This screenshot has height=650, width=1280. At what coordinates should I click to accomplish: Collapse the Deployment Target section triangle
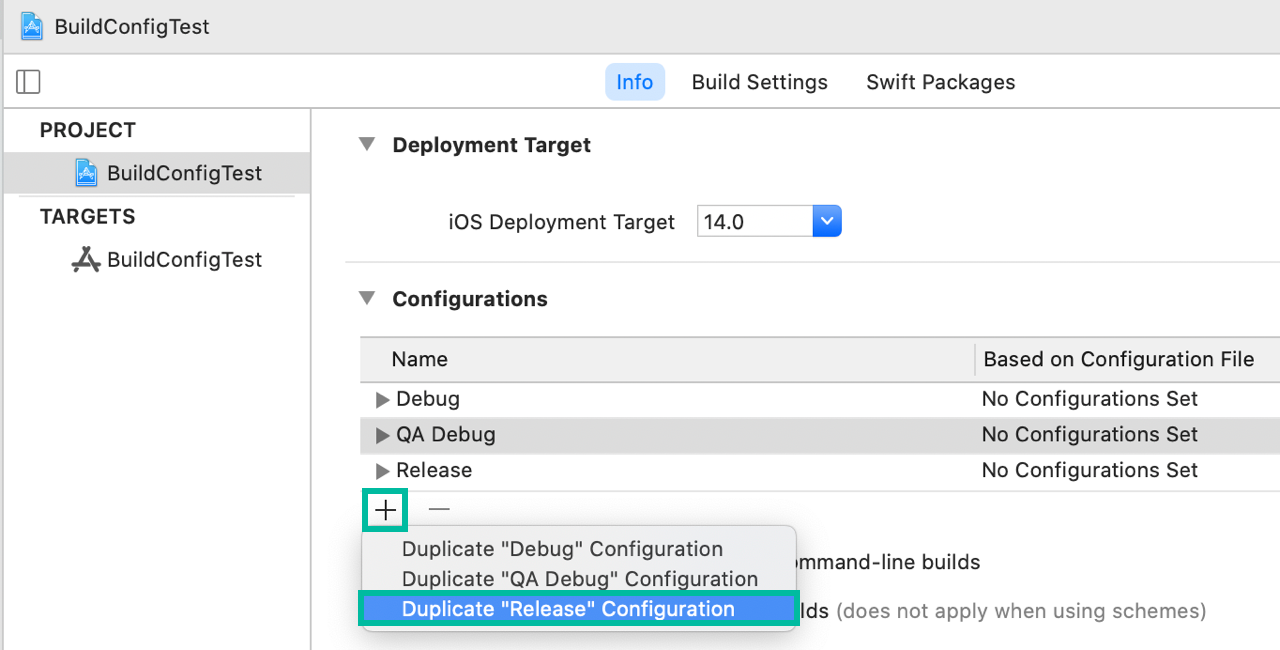pos(368,145)
